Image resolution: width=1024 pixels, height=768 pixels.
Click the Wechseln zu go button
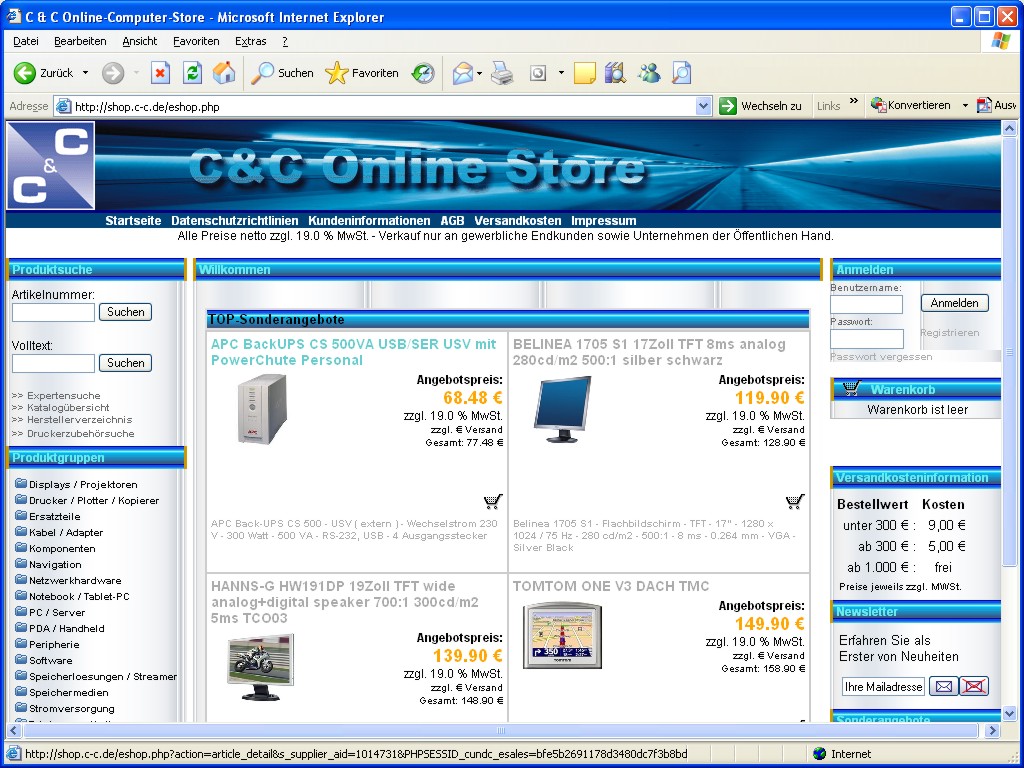click(x=761, y=106)
